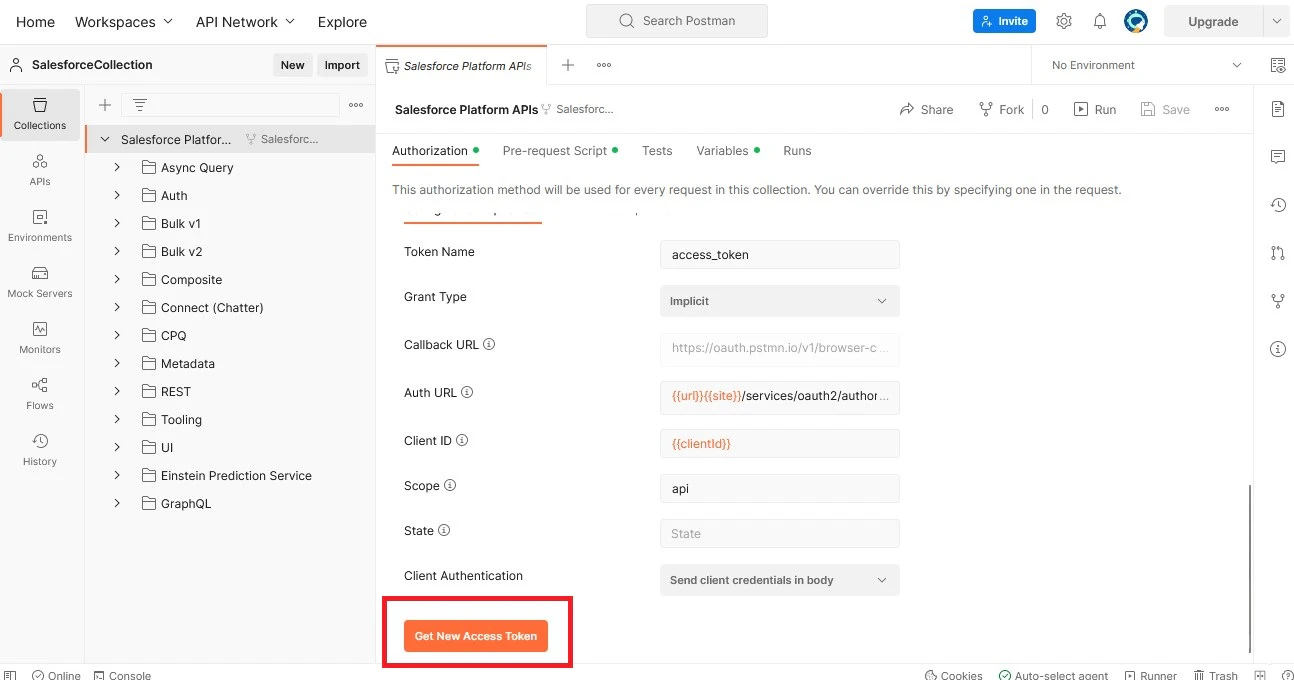Switch to the Tests tab
1294x680 pixels.
(x=657, y=151)
